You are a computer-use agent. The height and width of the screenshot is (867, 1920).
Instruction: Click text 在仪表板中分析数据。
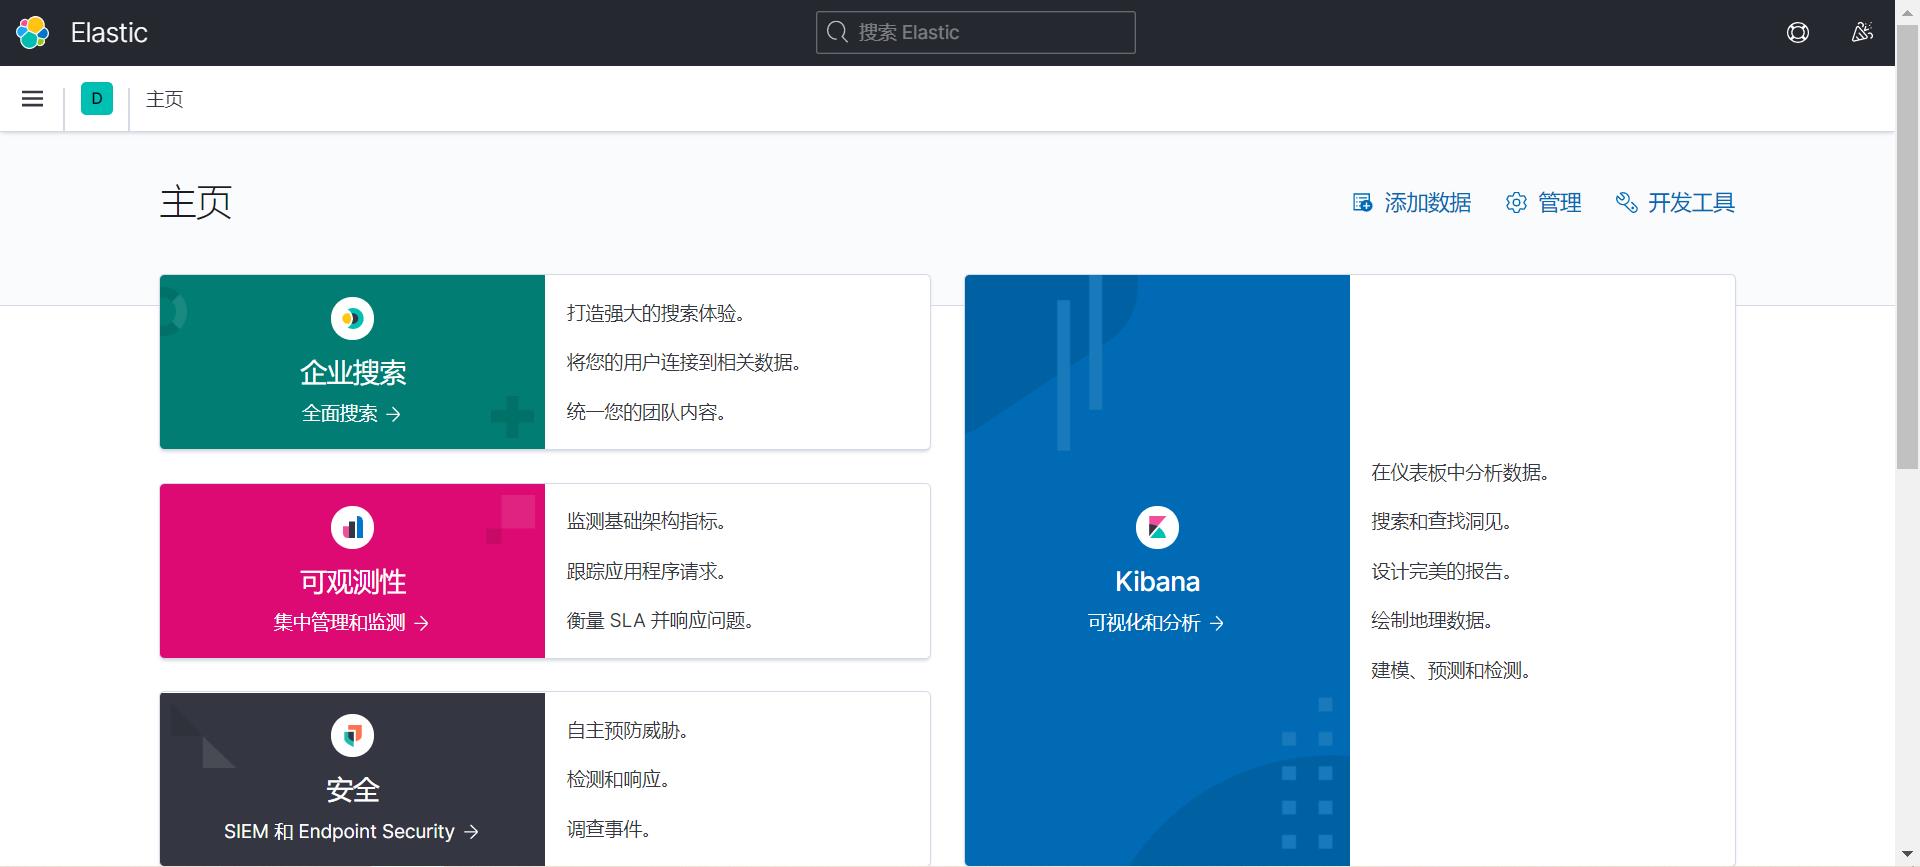click(x=1460, y=473)
